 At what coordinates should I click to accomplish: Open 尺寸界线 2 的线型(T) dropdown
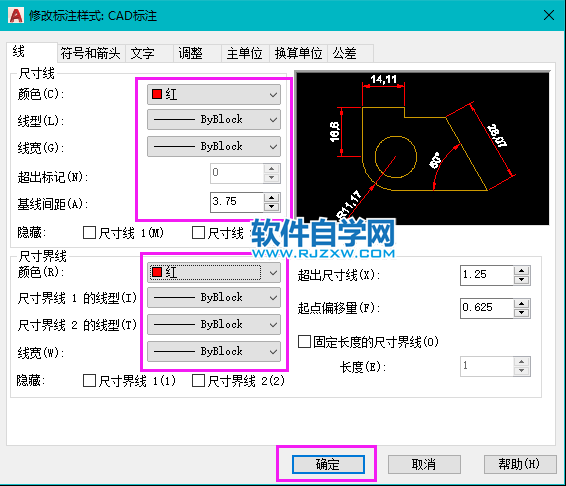coord(214,324)
